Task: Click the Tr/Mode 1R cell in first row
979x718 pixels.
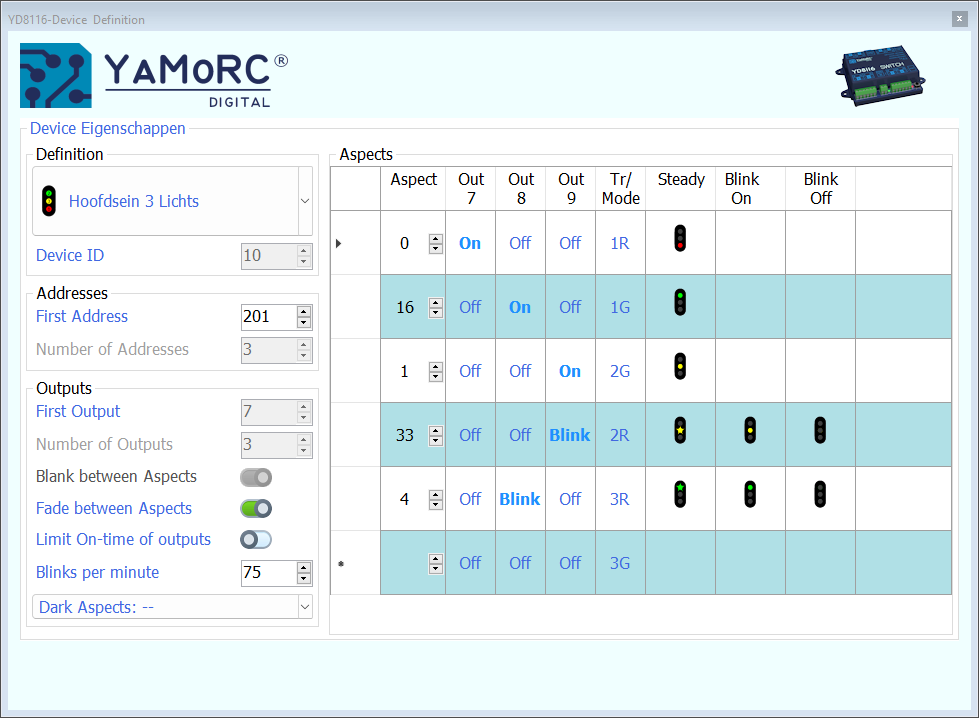Action: pos(620,243)
